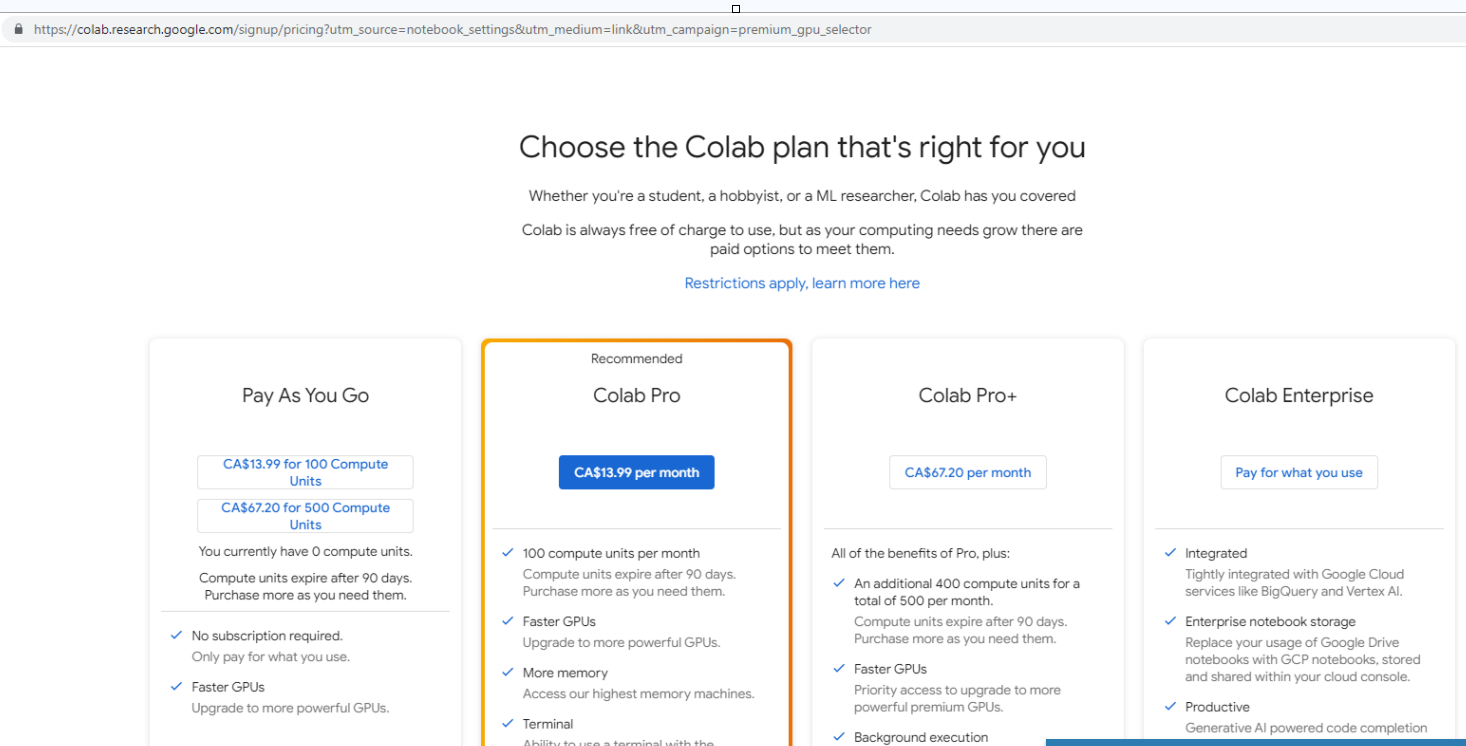Image resolution: width=1466 pixels, height=746 pixels.
Task: Click the checkmark next to "Terminal"
Action: click(x=508, y=723)
